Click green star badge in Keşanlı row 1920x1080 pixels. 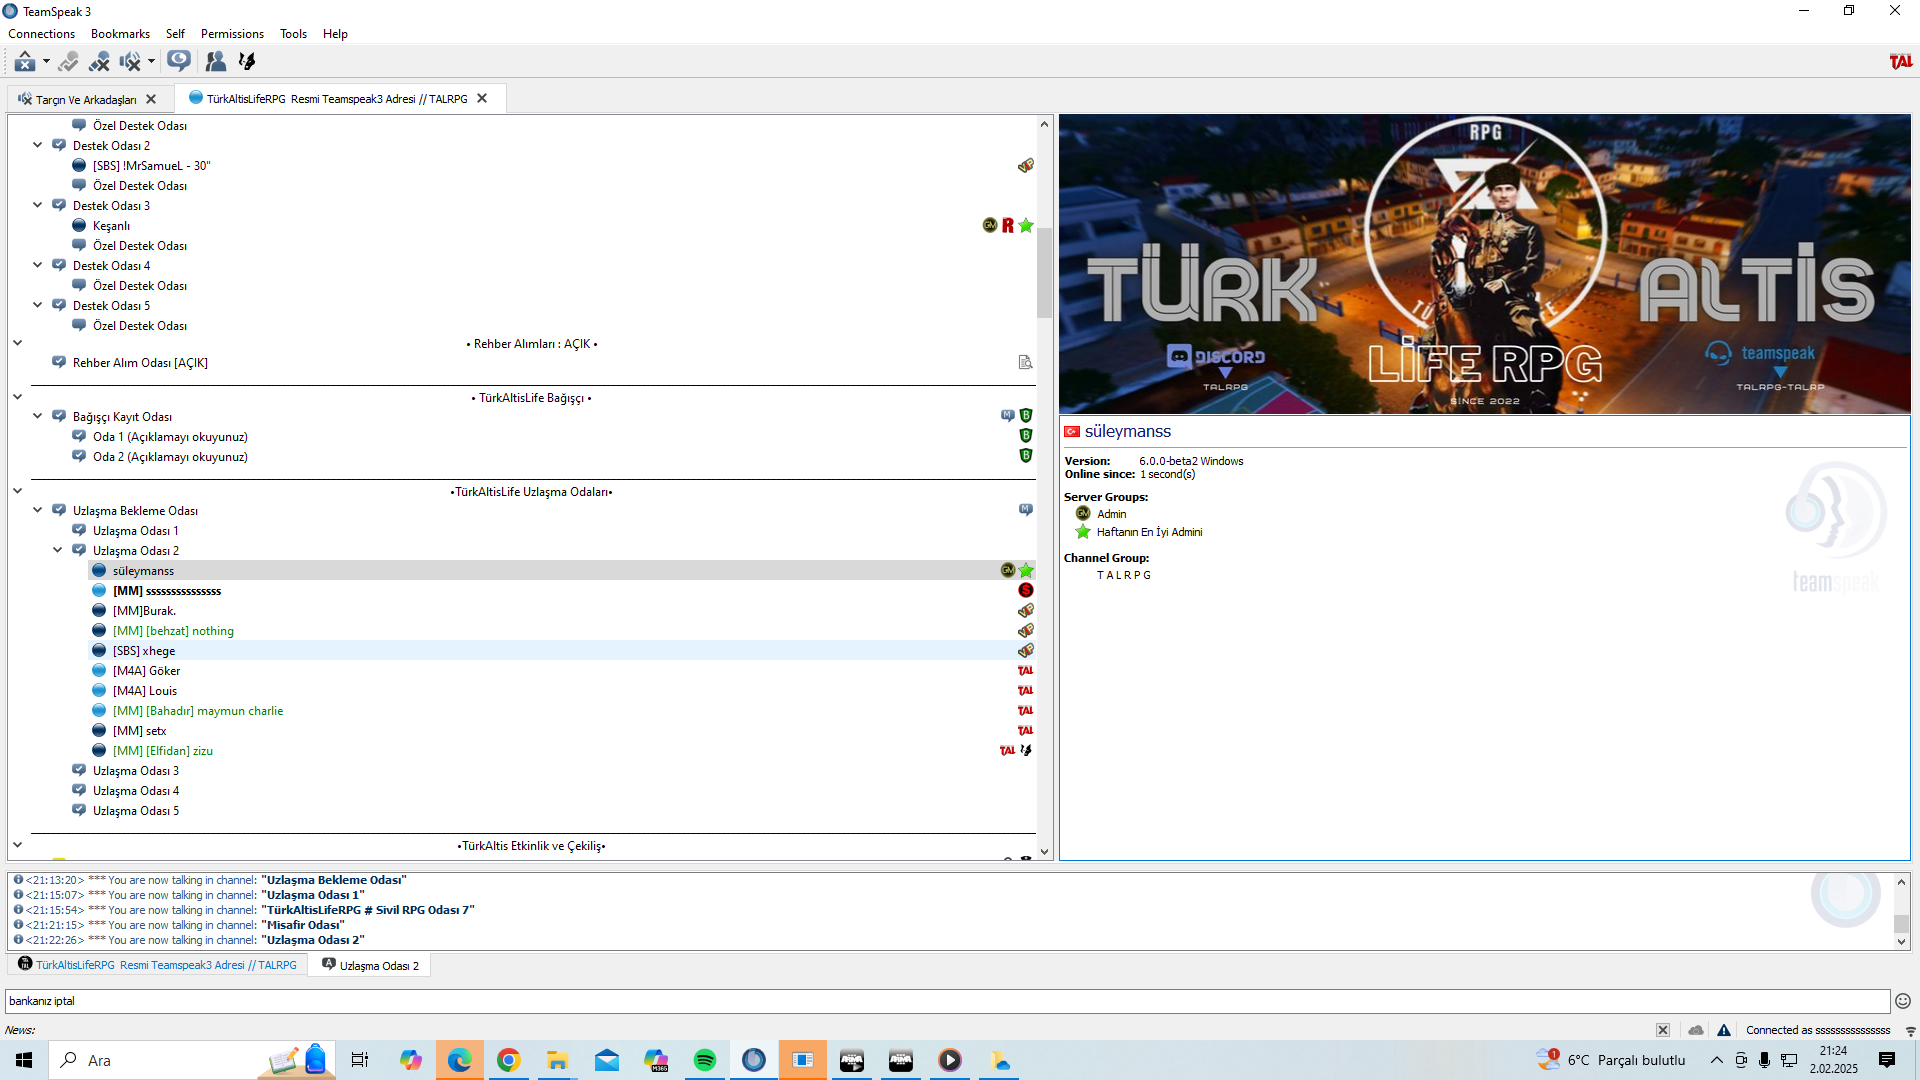coord(1026,226)
